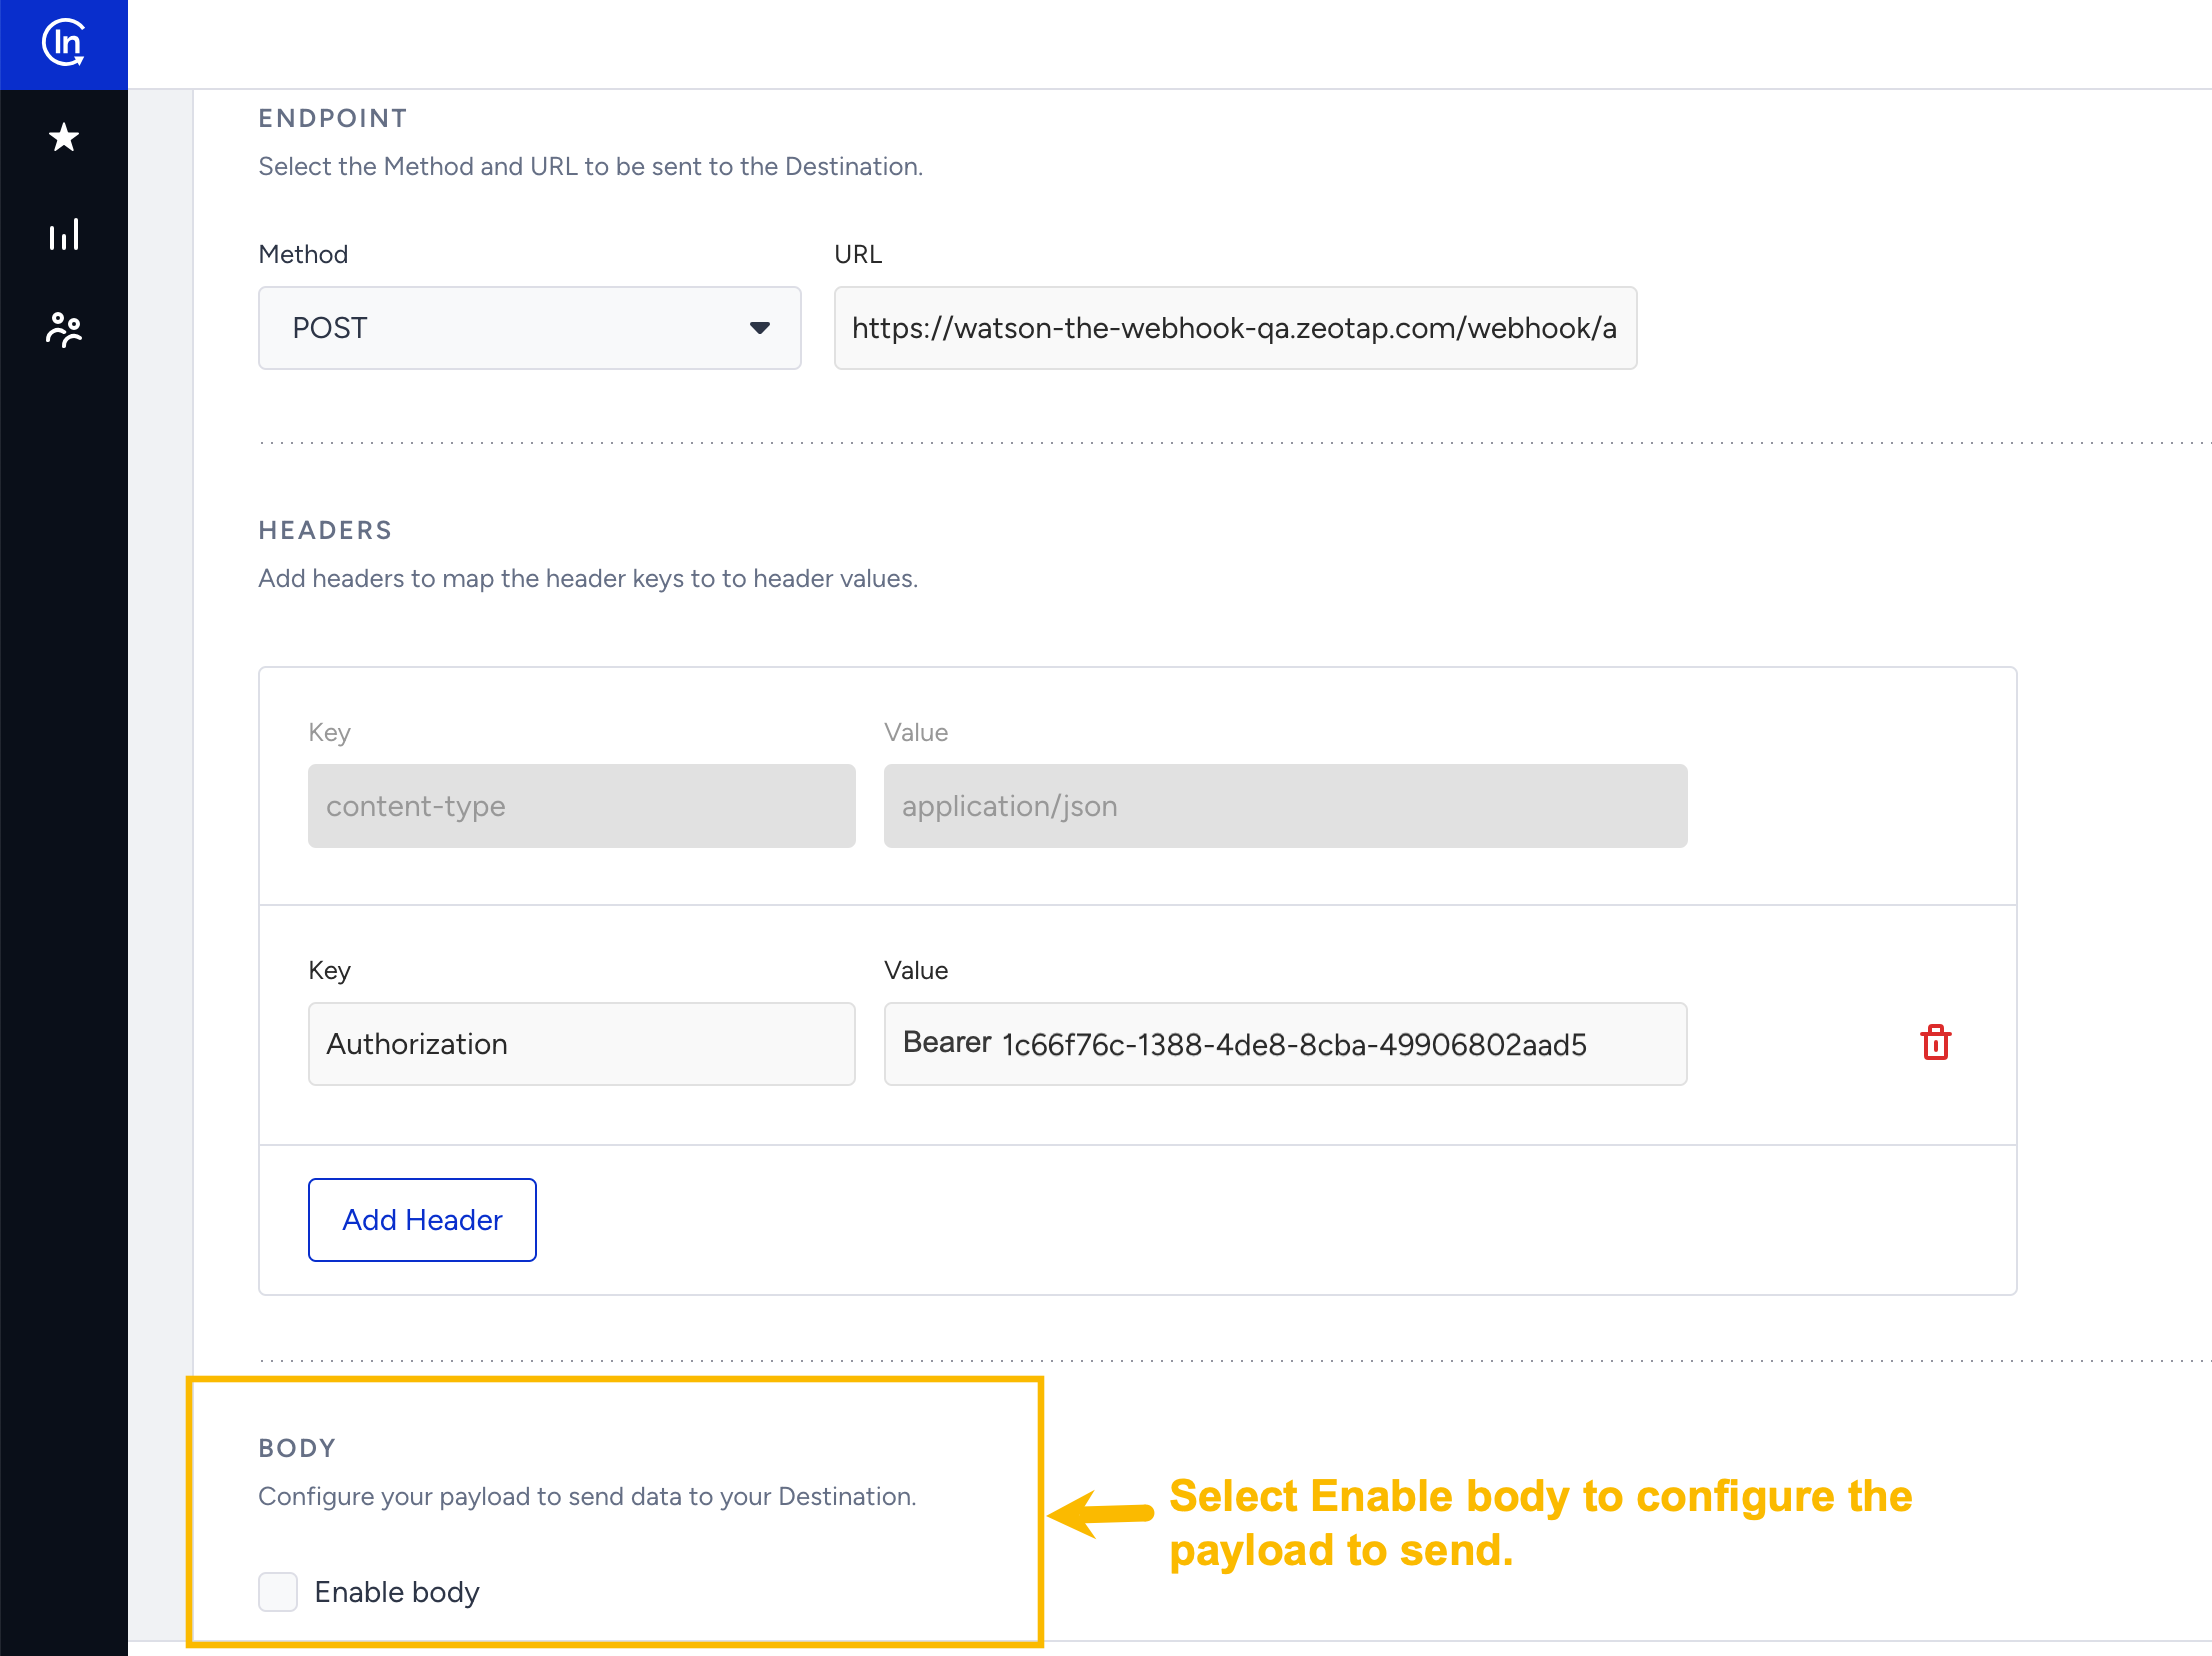The width and height of the screenshot is (2212, 1656).
Task: Focus the webhook URL input field
Action: coord(1234,328)
